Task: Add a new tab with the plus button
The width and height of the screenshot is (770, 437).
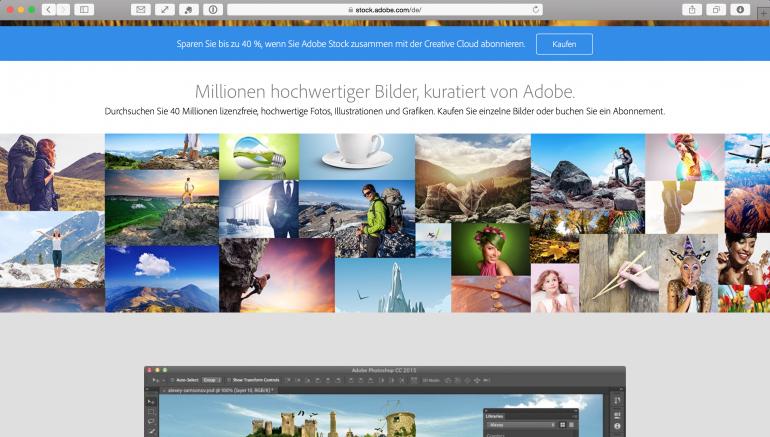Action: click(x=764, y=14)
